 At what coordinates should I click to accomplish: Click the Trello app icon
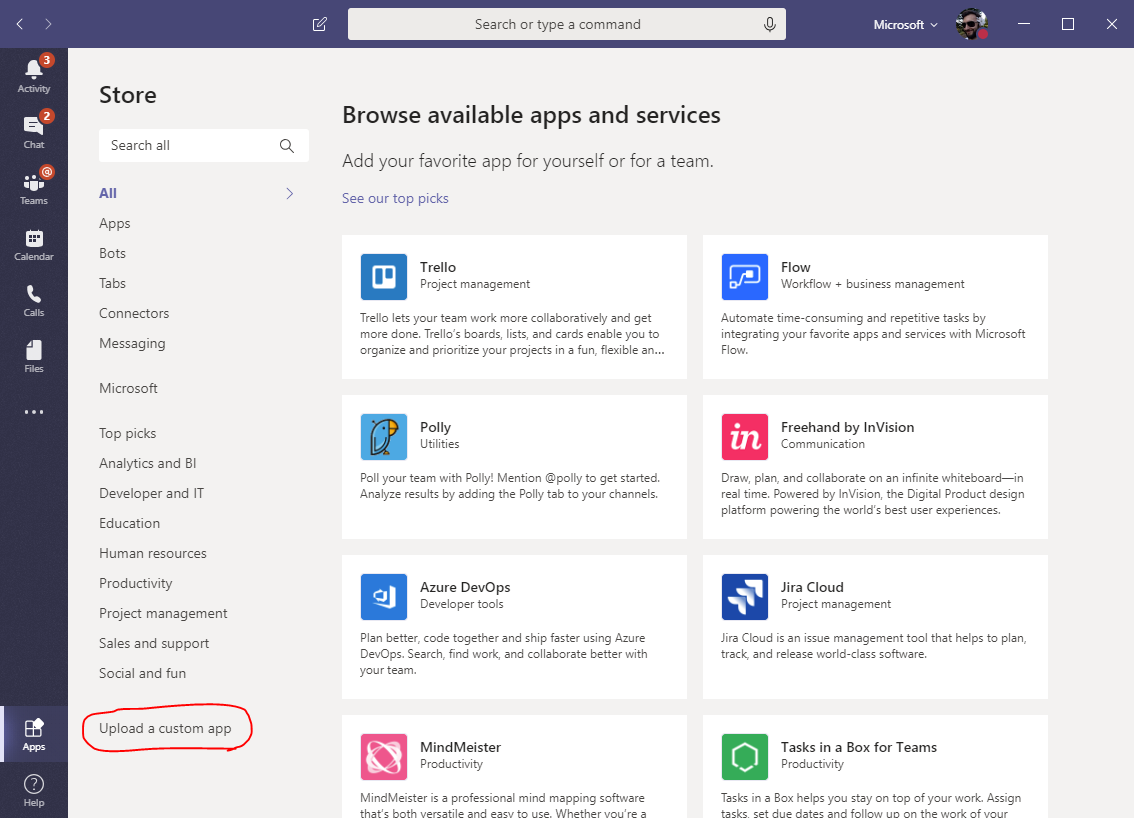(383, 276)
